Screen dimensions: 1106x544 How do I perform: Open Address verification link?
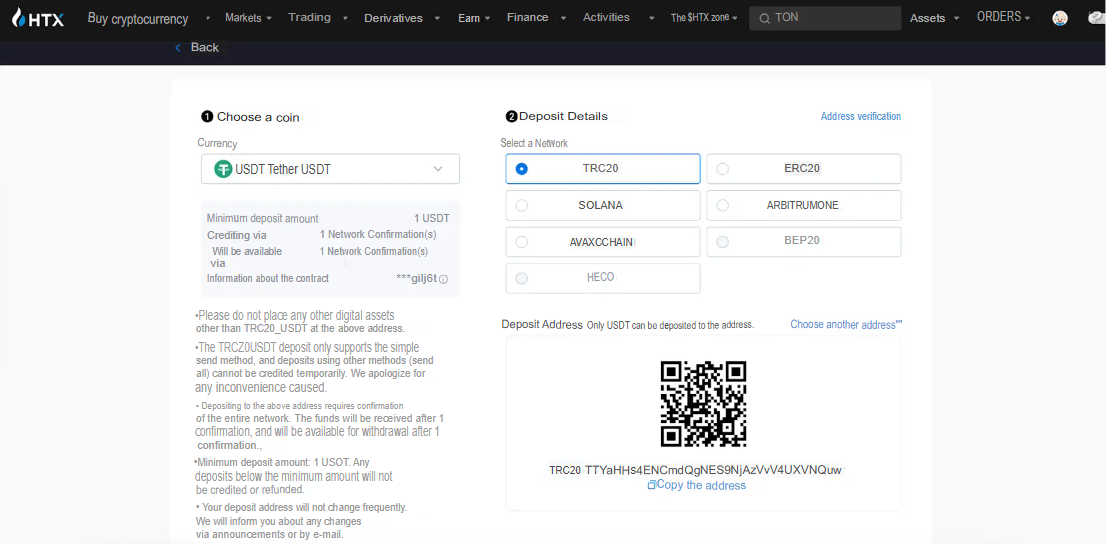[x=861, y=116]
